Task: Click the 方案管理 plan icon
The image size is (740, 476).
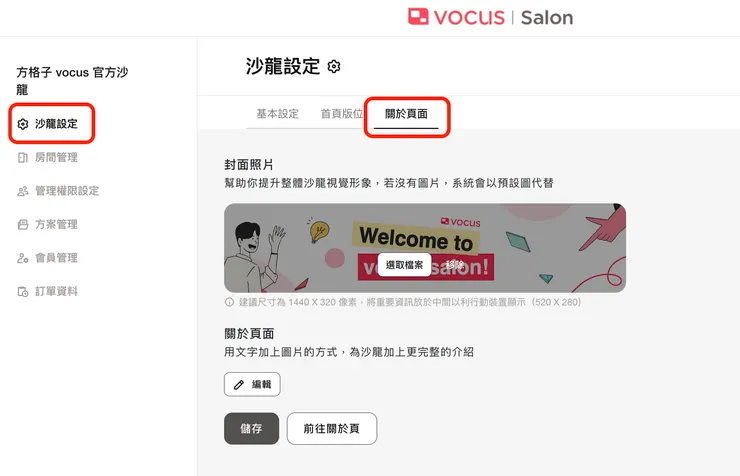Action: [x=23, y=225]
